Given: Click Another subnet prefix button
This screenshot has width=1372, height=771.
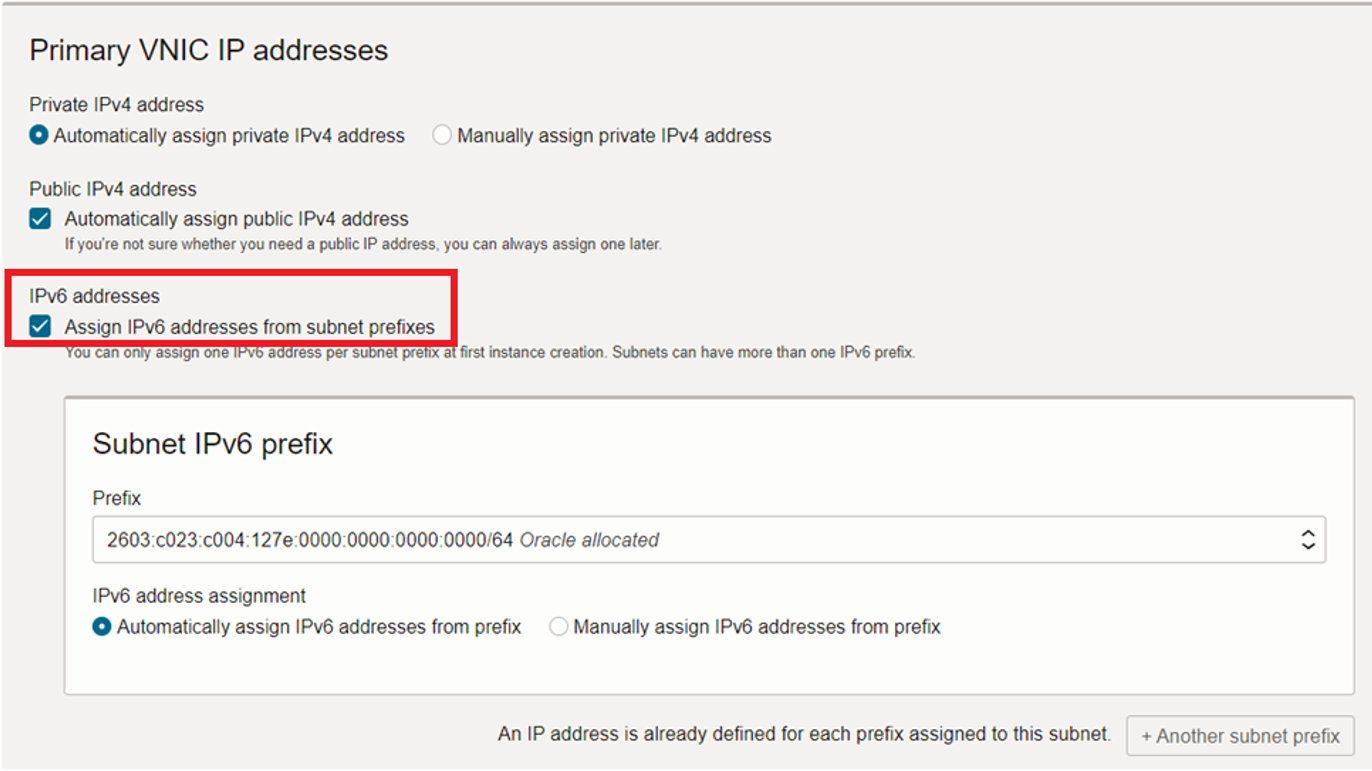Looking at the screenshot, I should [1240, 735].
